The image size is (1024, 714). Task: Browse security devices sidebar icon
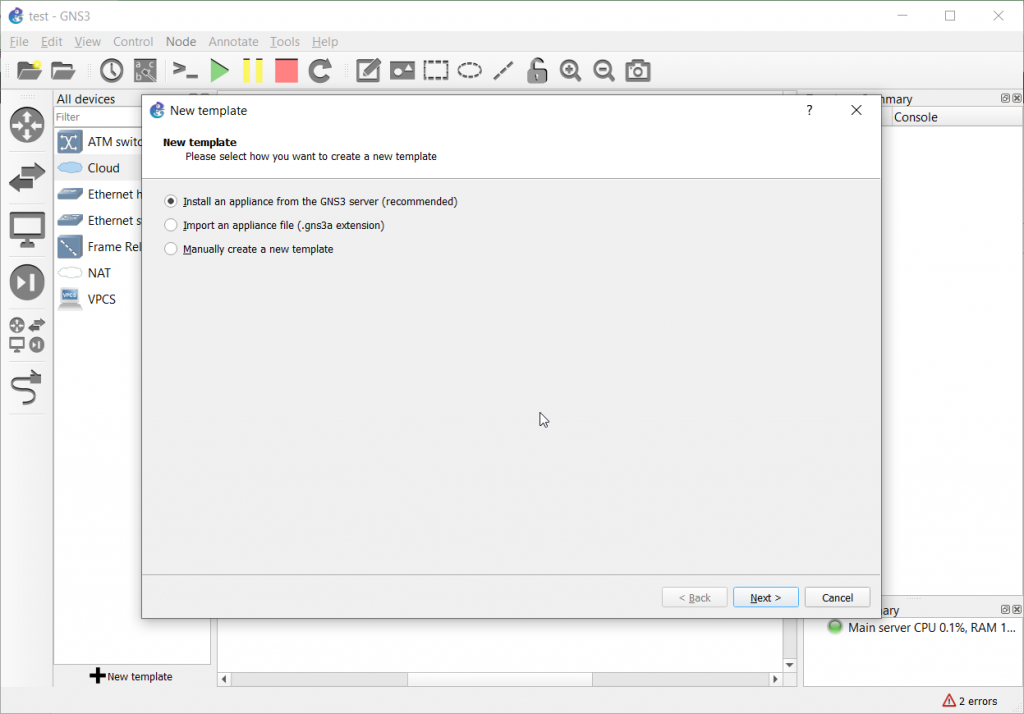27,282
